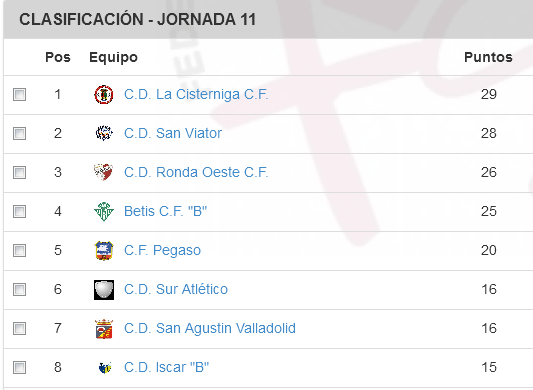This screenshot has height=390, width=533.
Task: Click the green Betis C.F. "B" crest
Action: point(104,211)
